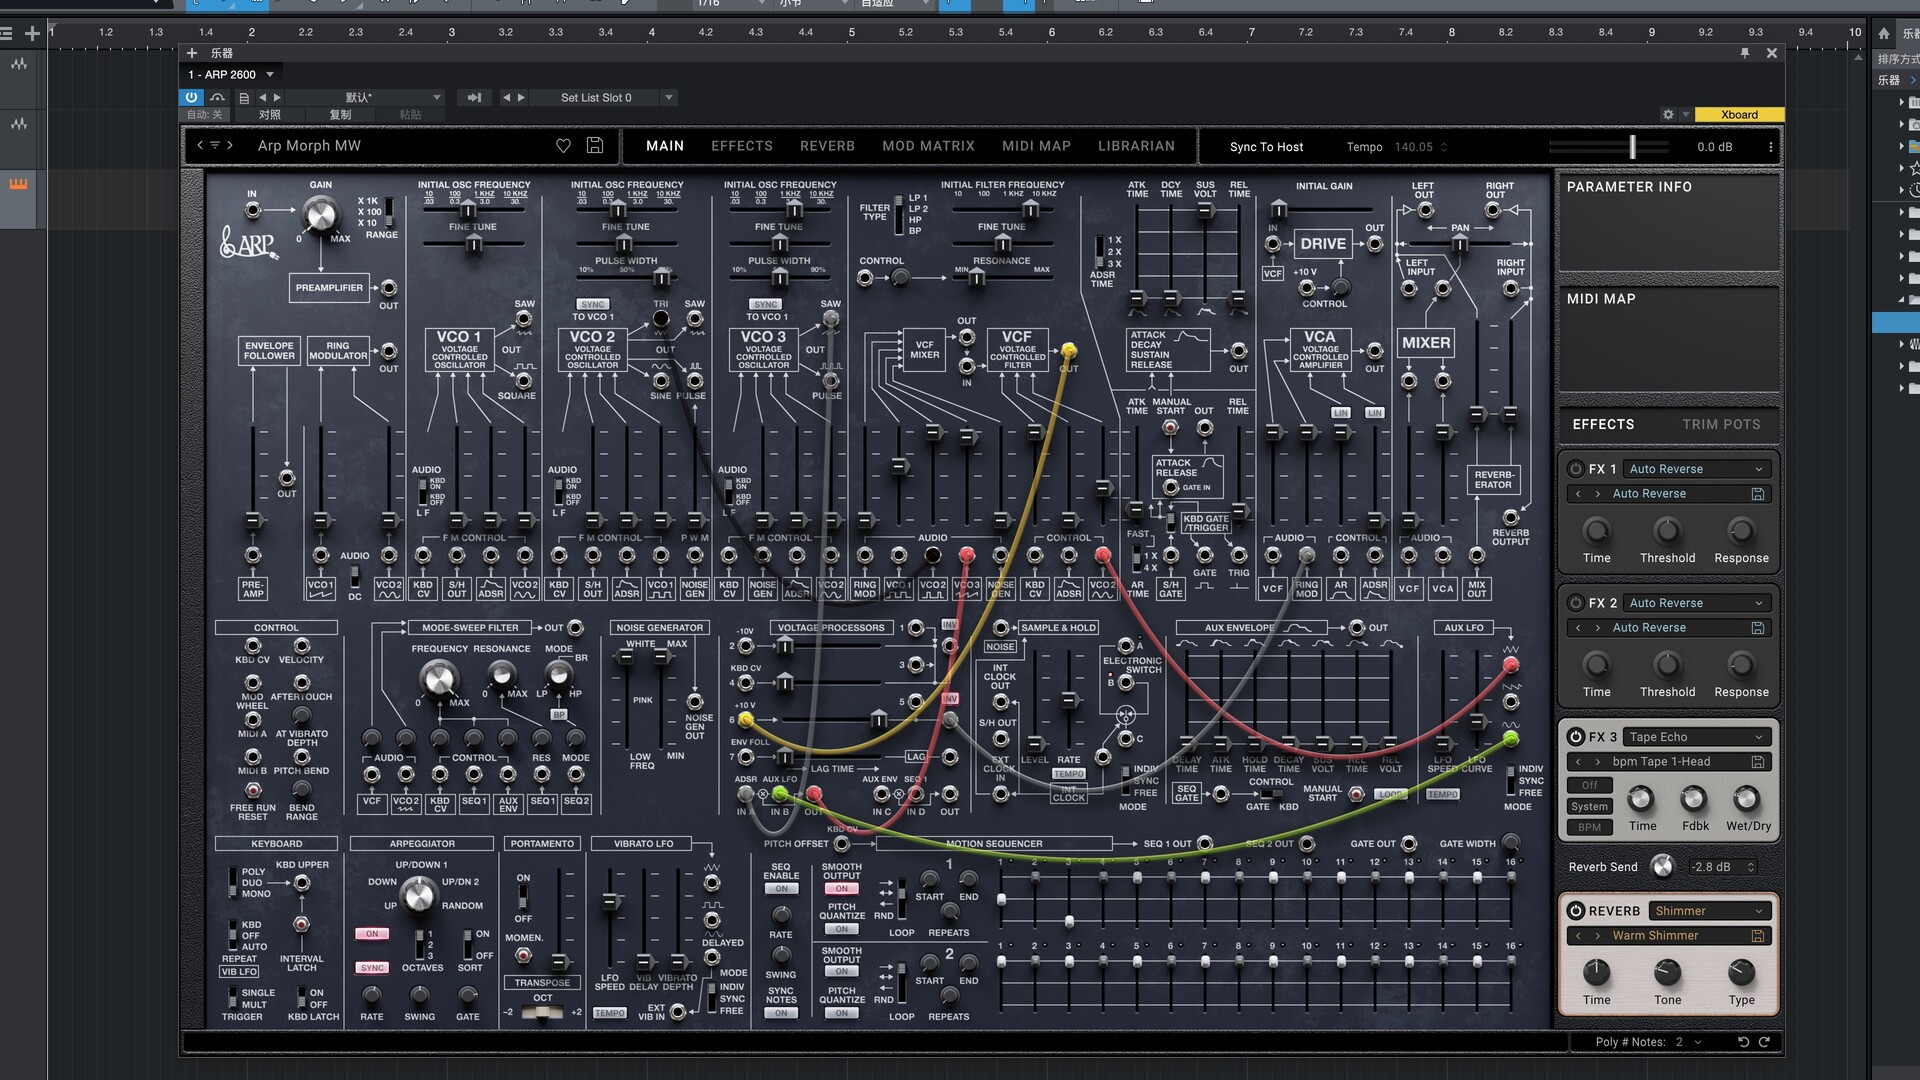Screen dimensions: 1920x1080
Task: Open the LIBRARIAN tab
Action: (x=1136, y=146)
